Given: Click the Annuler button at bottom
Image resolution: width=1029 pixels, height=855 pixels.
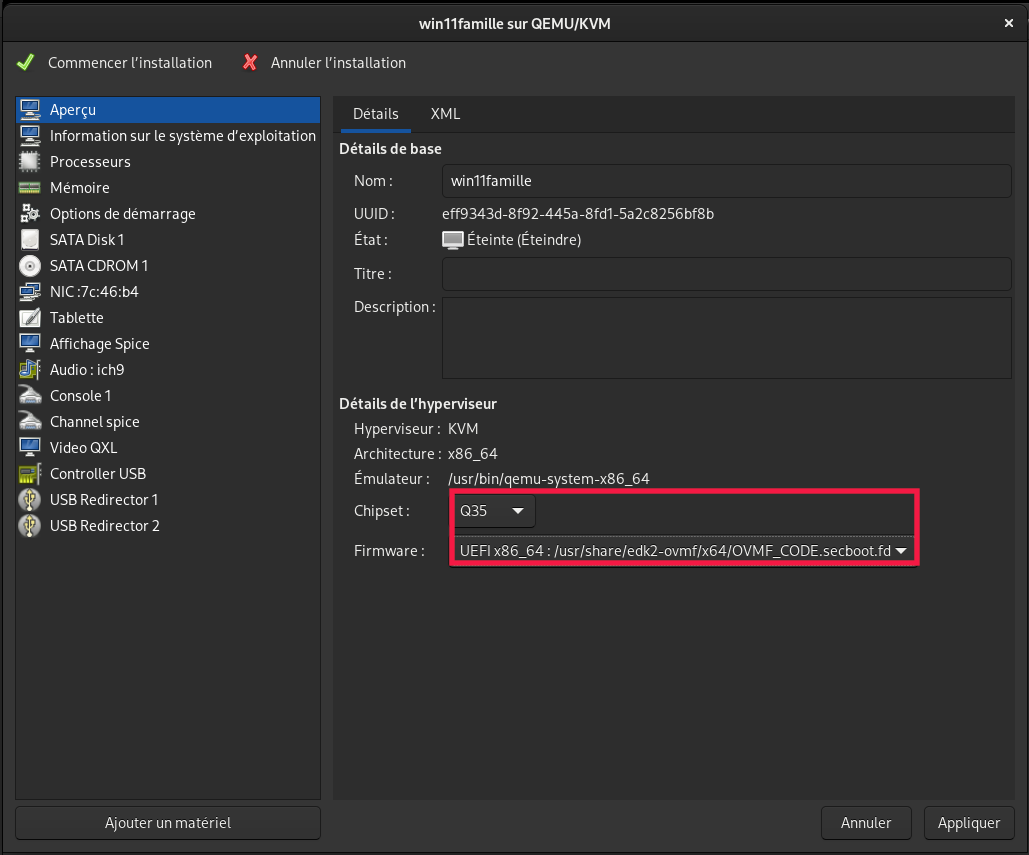Looking at the screenshot, I should point(866,823).
